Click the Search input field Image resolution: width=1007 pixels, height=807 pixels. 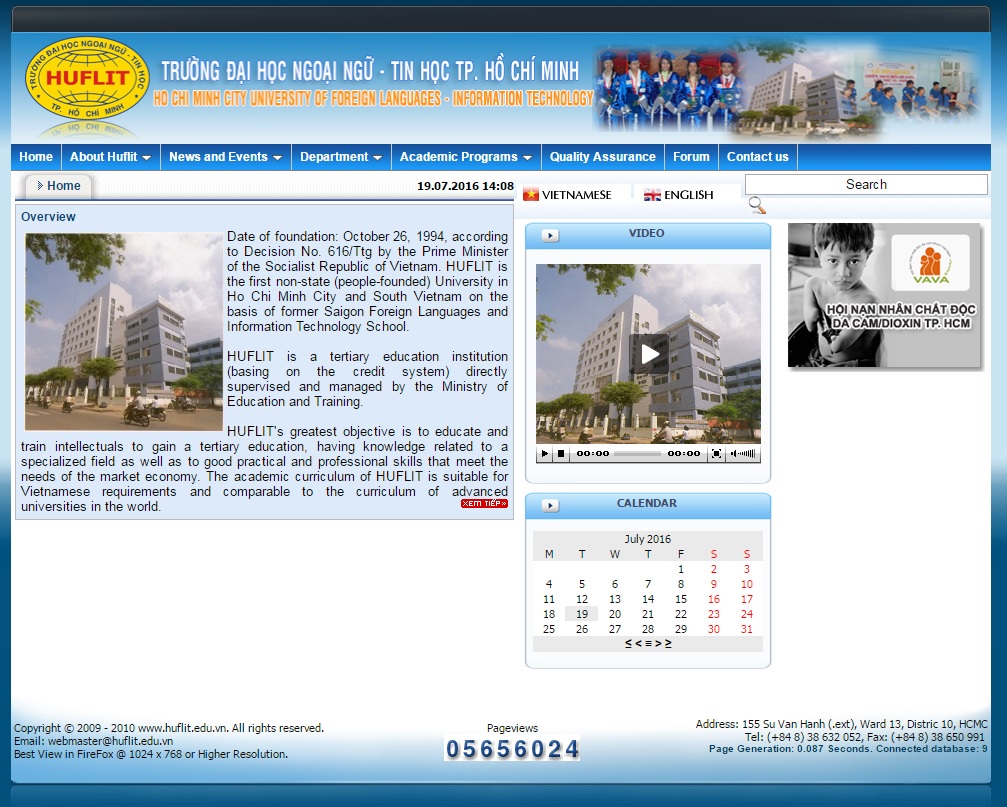pos(866,184)
